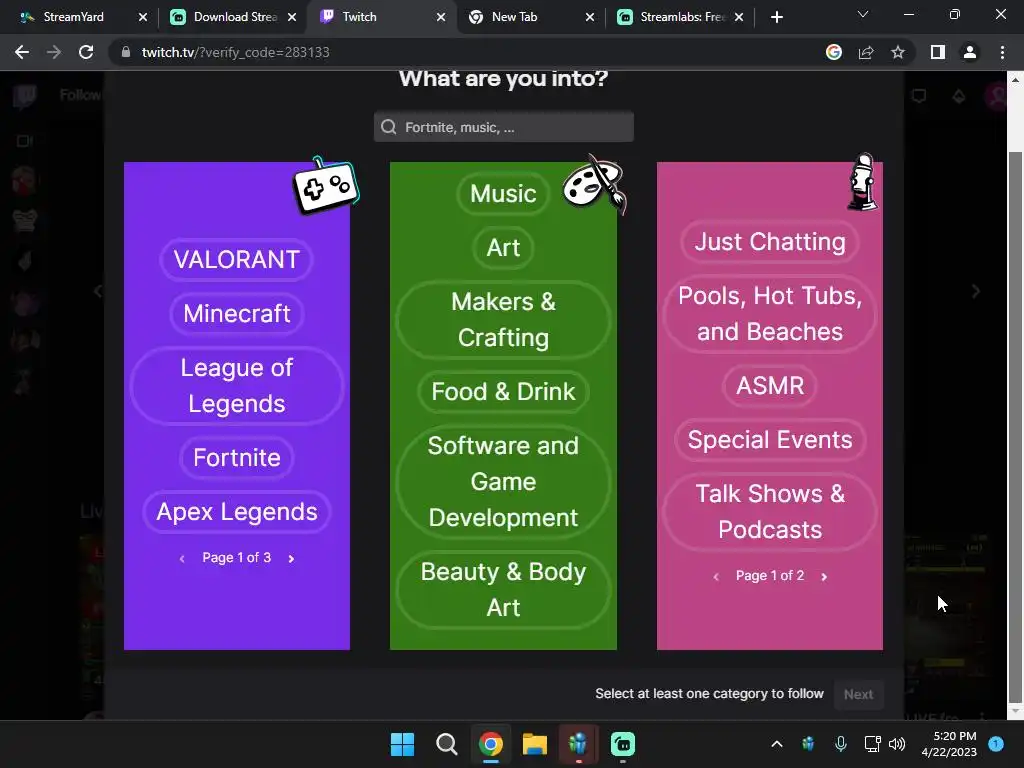The height and width of the screenshot is (768, 1024).
Task: Open Streamlabs app in taskbar
Action: tap(622, 744)
